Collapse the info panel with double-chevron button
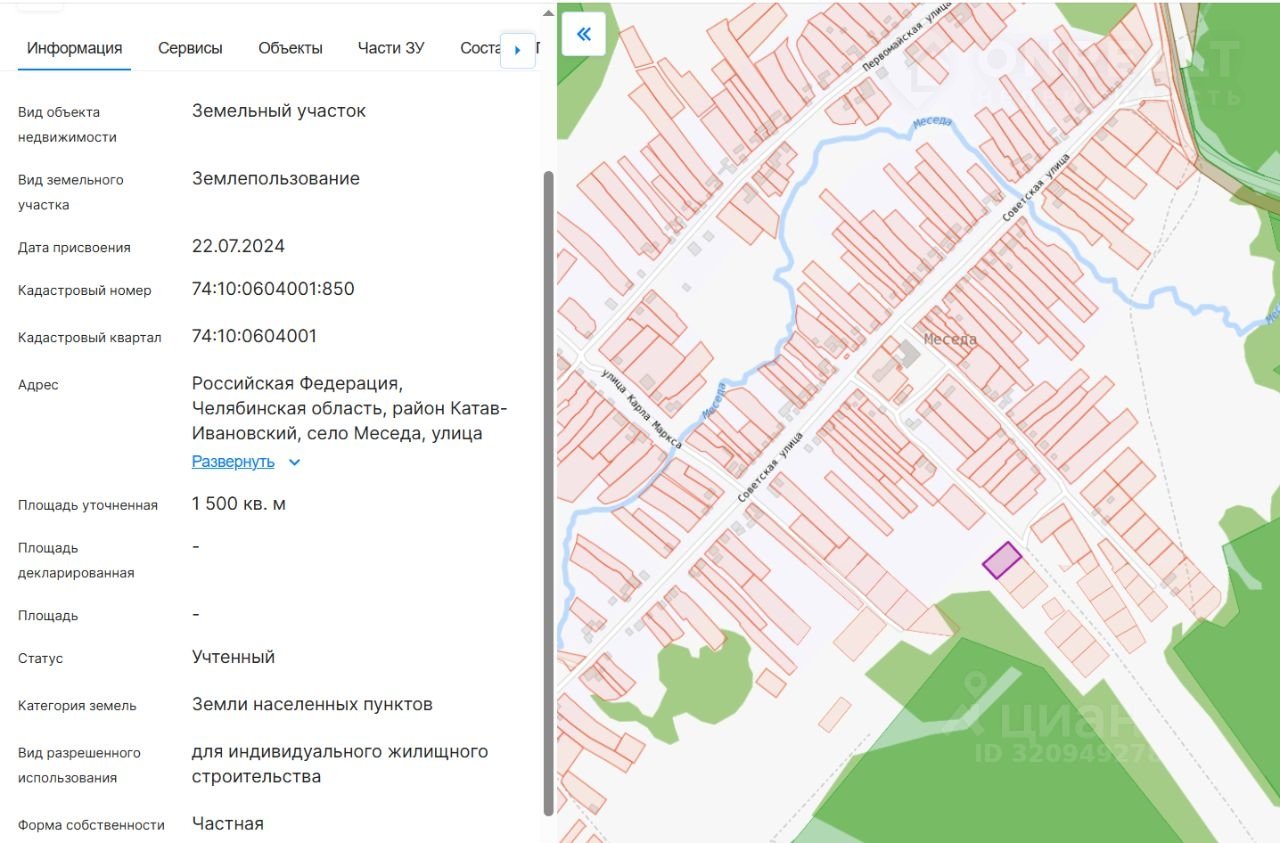Screen dimensions: 1280x843 [x=584, y=34]
